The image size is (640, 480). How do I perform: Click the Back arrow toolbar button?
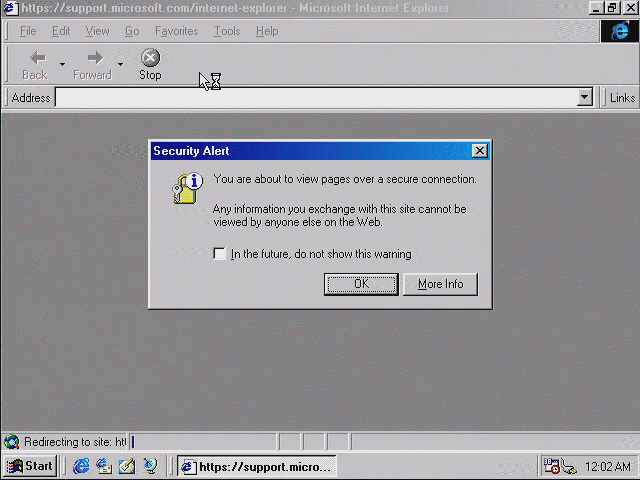(x=35, y=64)
